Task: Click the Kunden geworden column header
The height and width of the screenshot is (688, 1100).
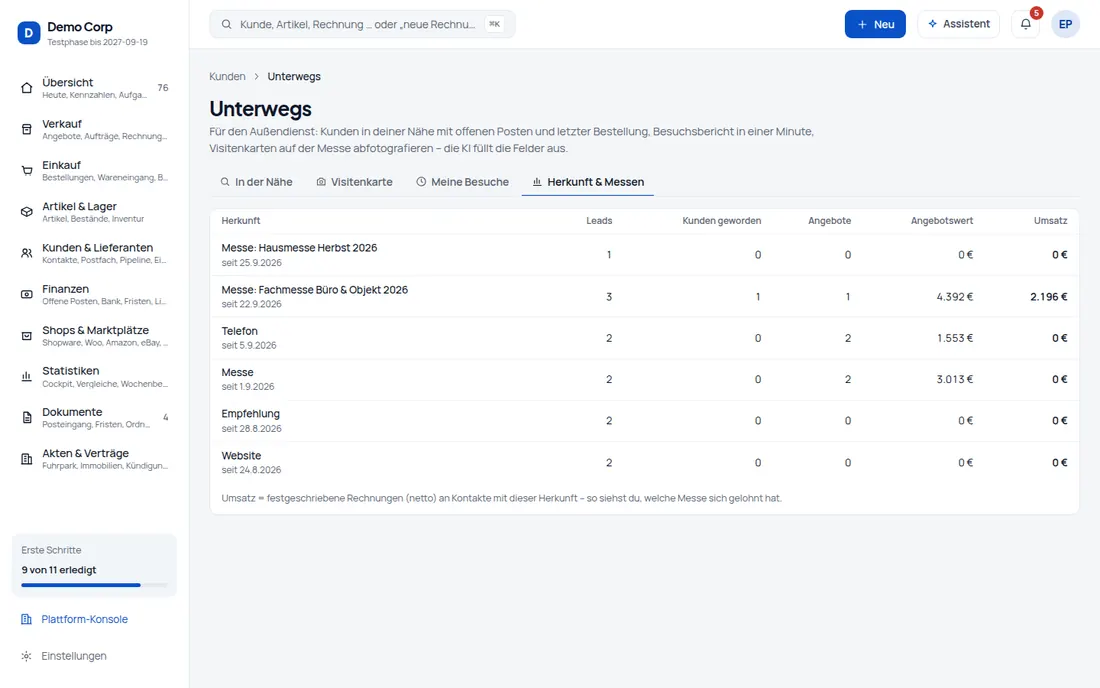Action: (x=721, y=221)
